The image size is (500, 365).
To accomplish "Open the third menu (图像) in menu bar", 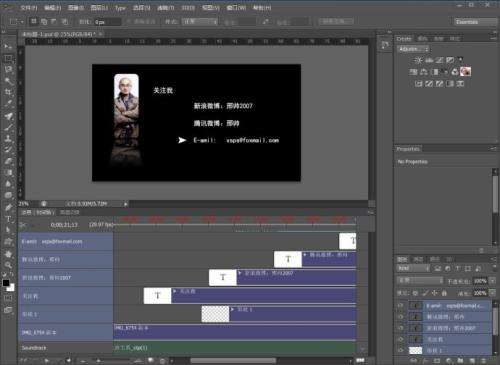I will coord(76,7).
